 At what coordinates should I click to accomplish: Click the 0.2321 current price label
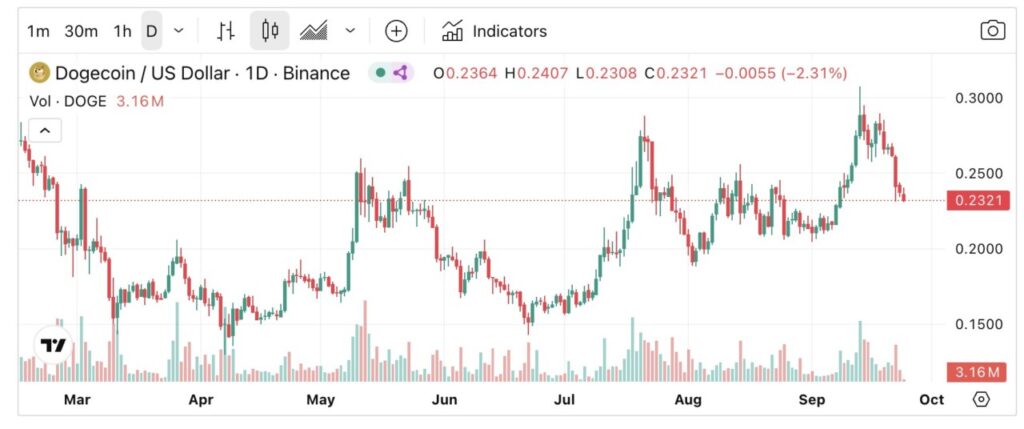pos(974,201)
